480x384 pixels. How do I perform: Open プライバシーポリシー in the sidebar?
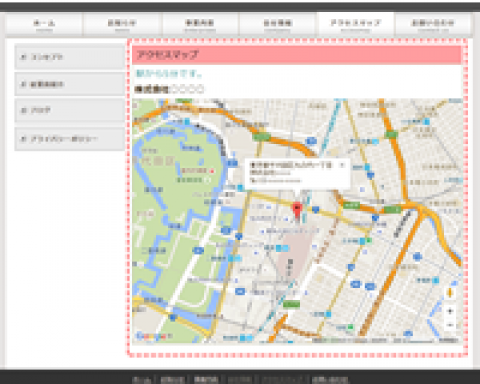[70, 139]
